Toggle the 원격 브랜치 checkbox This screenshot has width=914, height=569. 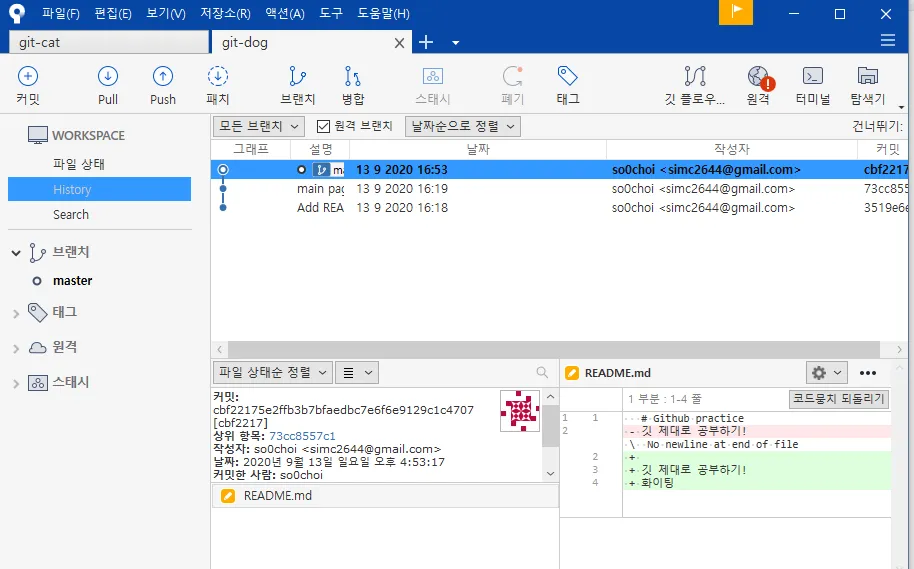tap(323, 126)
